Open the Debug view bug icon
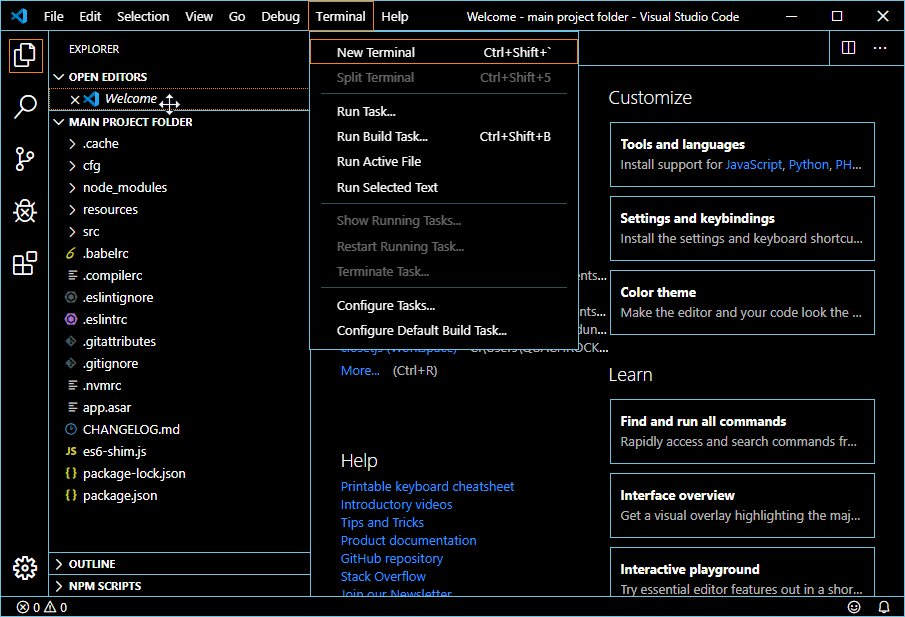 [x=25, y=211]
